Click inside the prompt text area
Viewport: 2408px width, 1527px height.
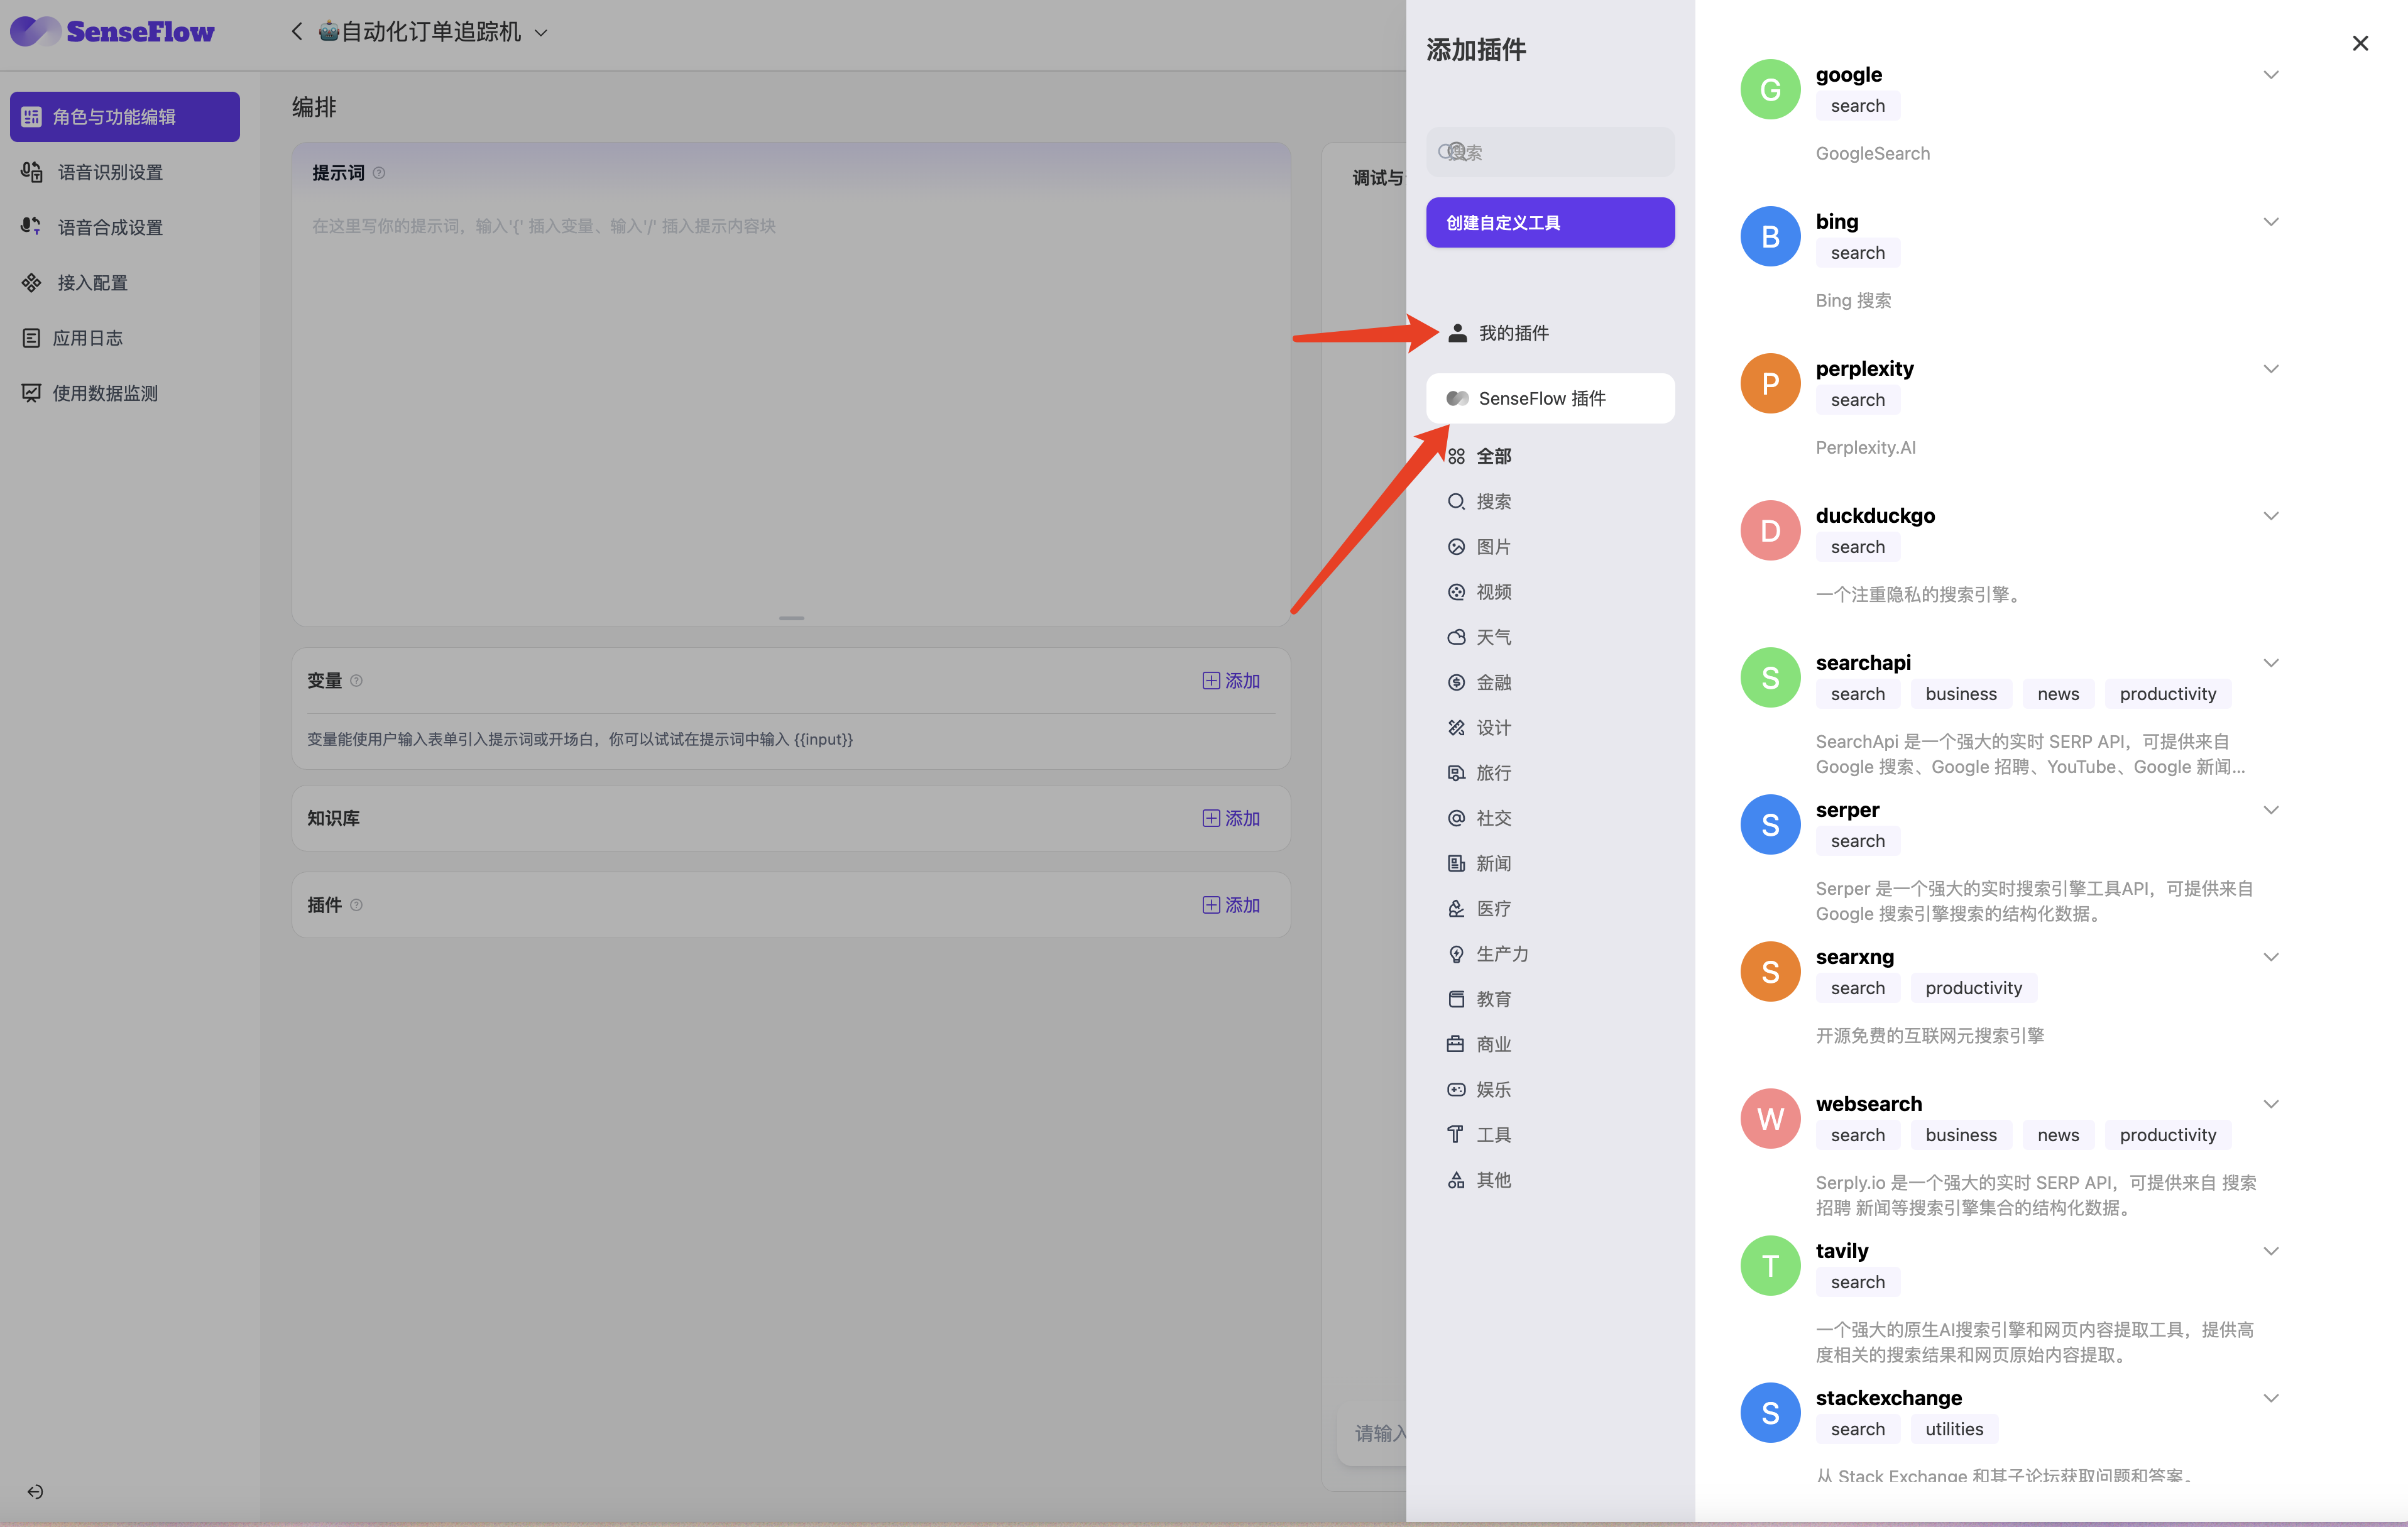coord(791,410)
